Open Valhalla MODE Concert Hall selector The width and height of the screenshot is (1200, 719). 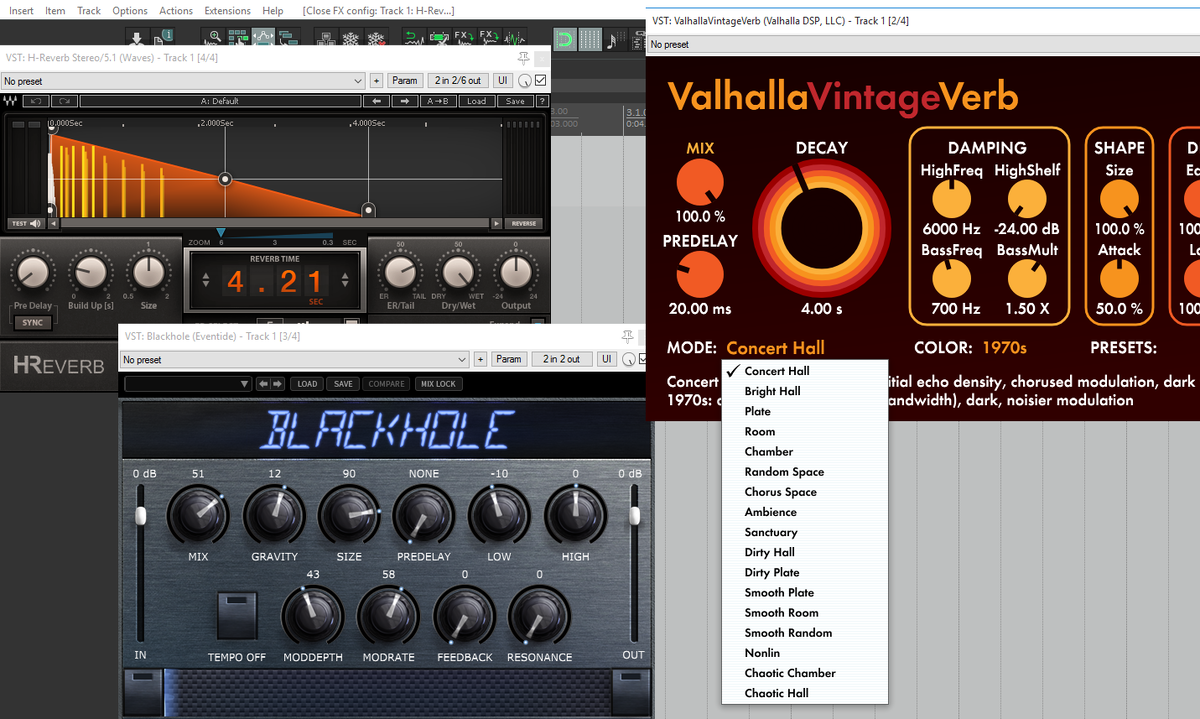pos(775,348)
